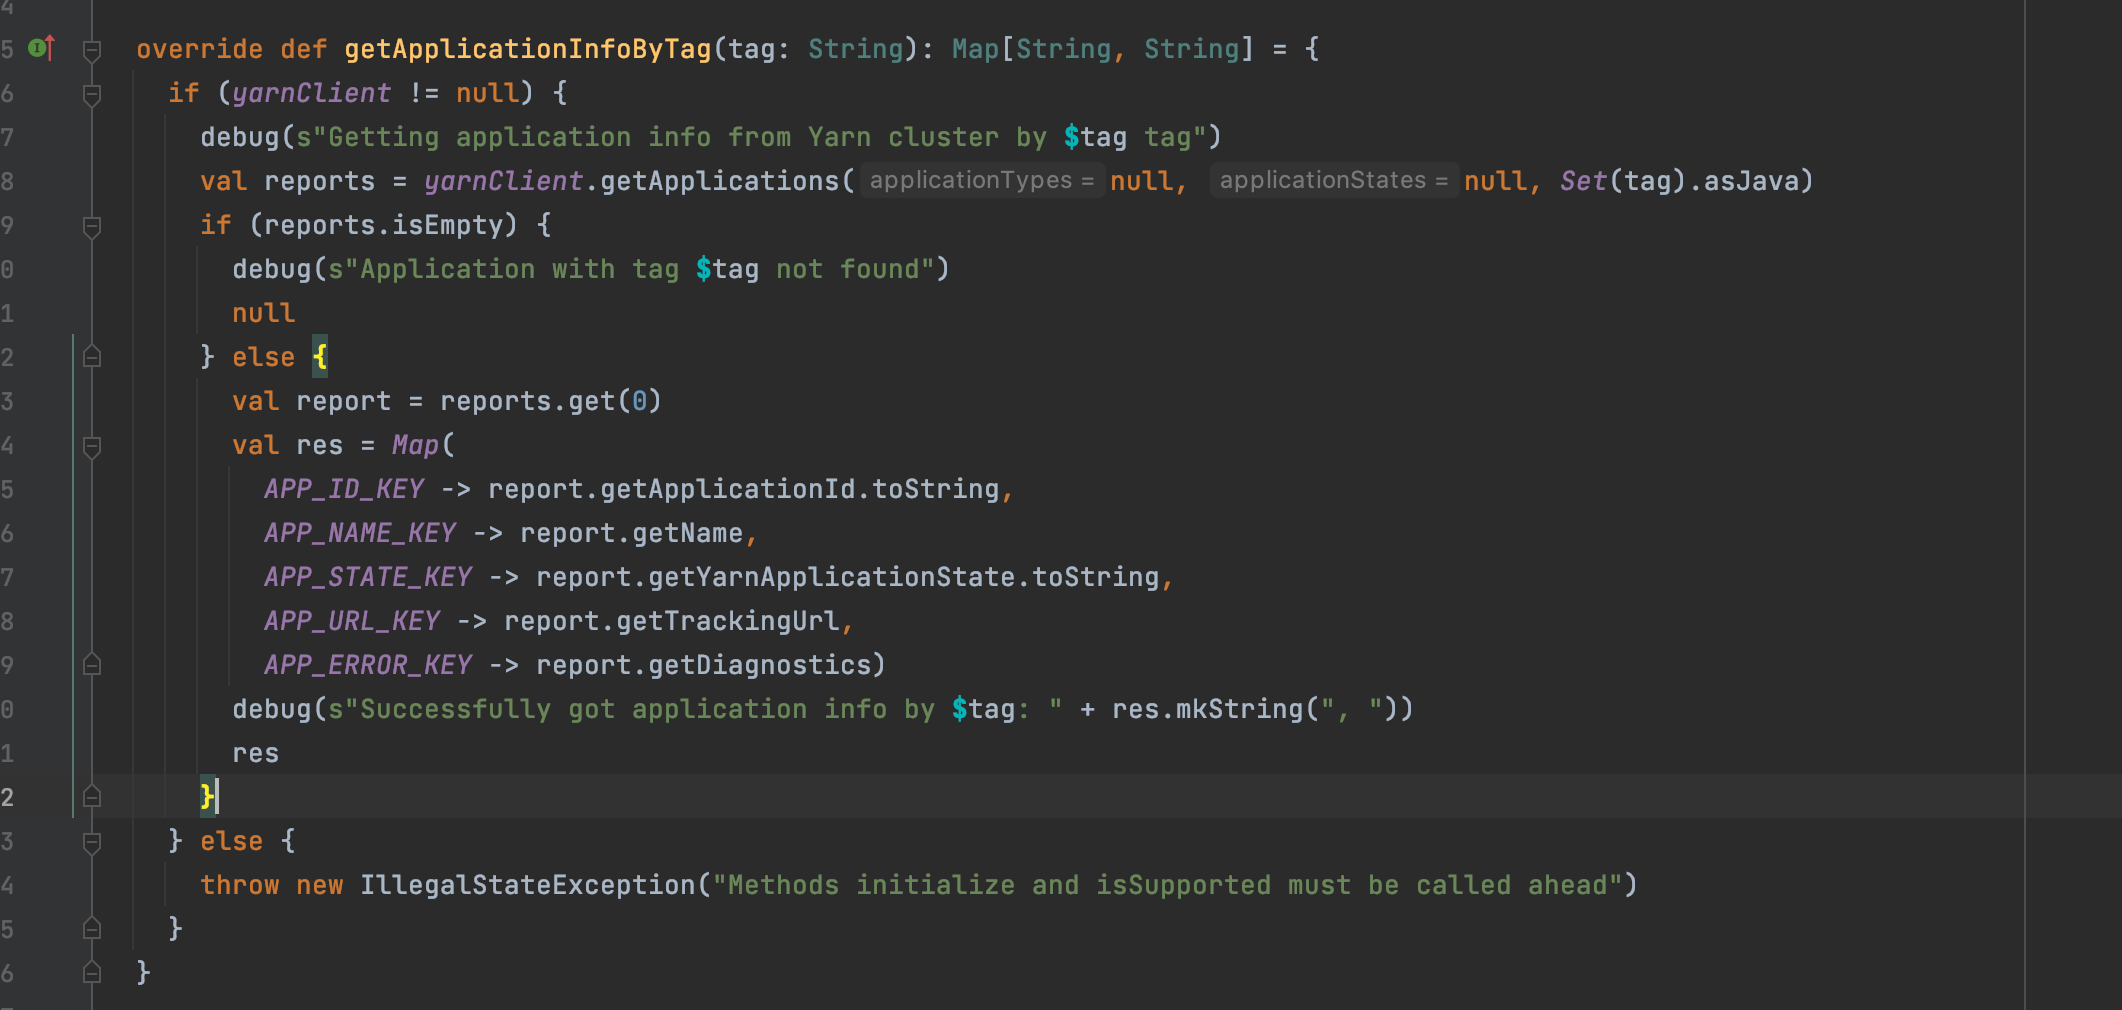
Task: Click the APP_NAME_KEY constant
Action: click(x=360, y=533)
